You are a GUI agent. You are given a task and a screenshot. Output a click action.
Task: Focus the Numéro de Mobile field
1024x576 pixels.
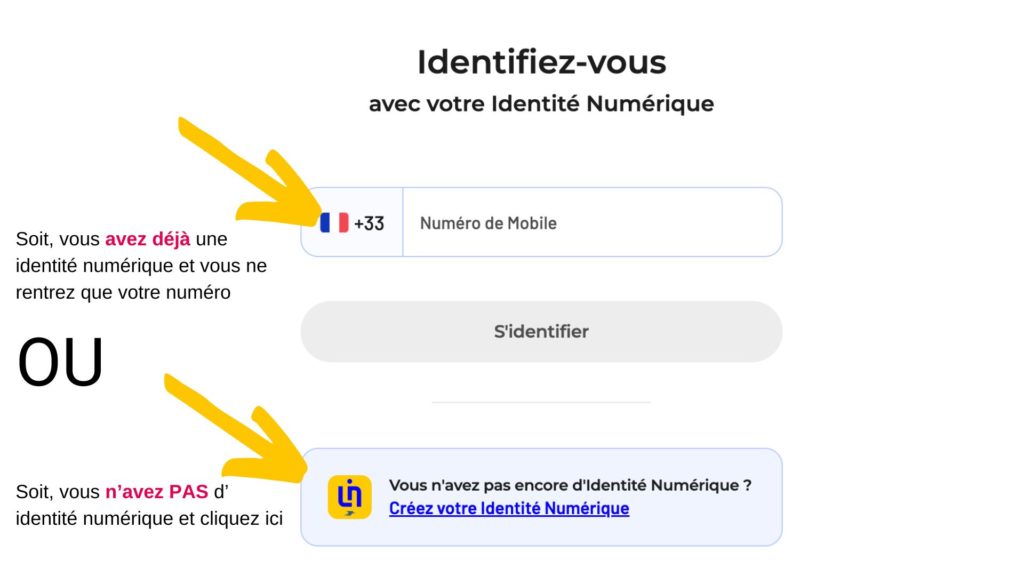pos(592,223)
